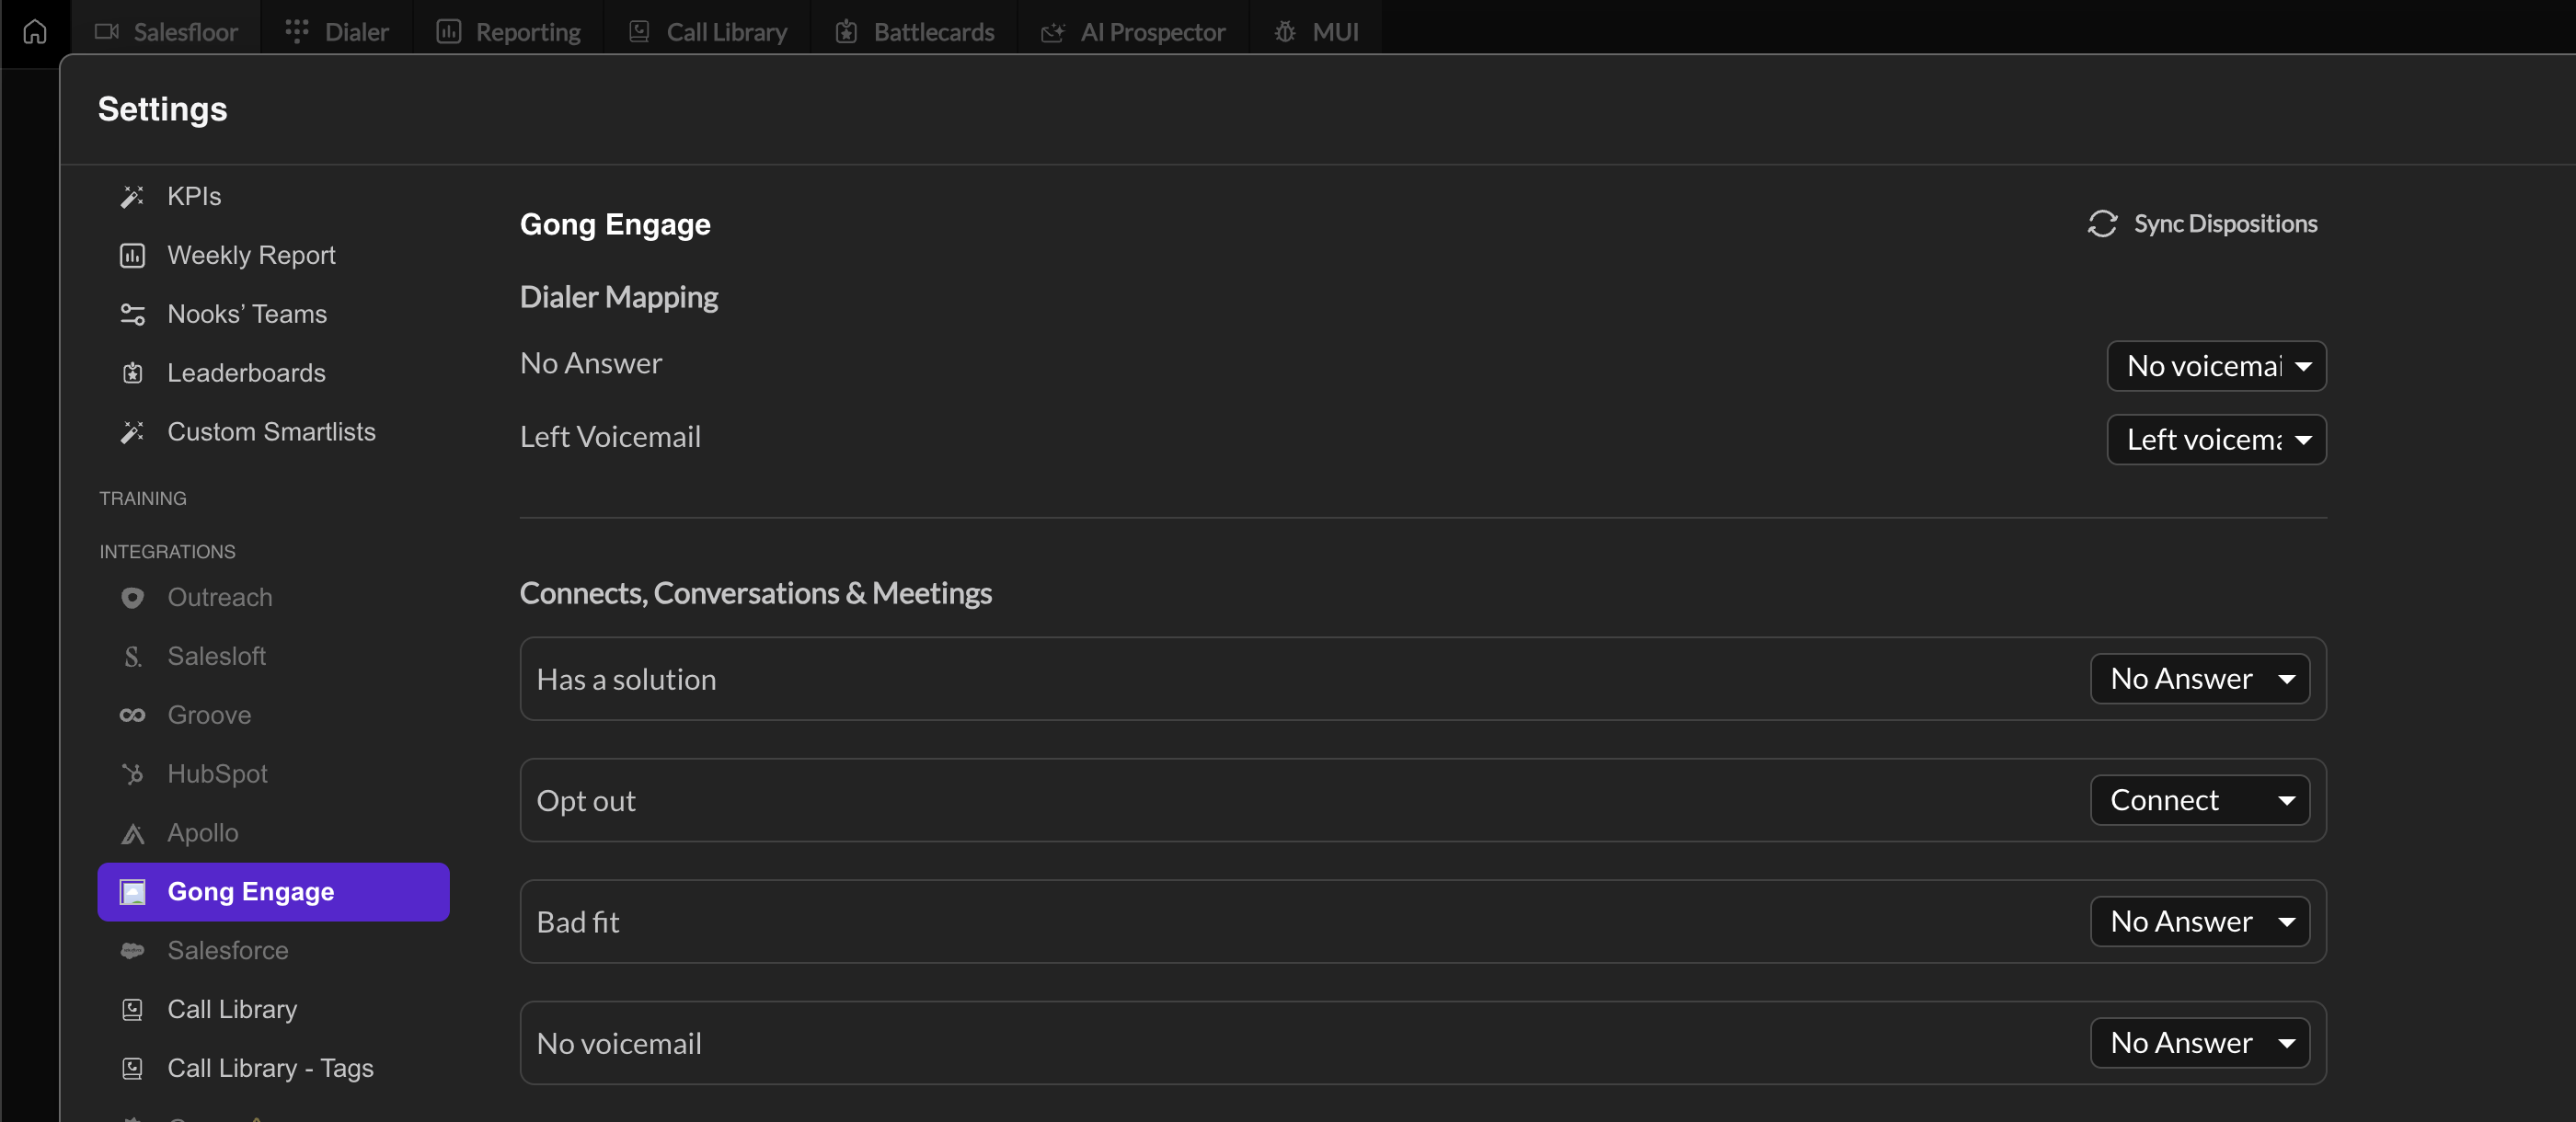The height and width of the screenshot is (1122, 2576).
Task: Open the MUI tab
Action: (x=1316, y=32)
